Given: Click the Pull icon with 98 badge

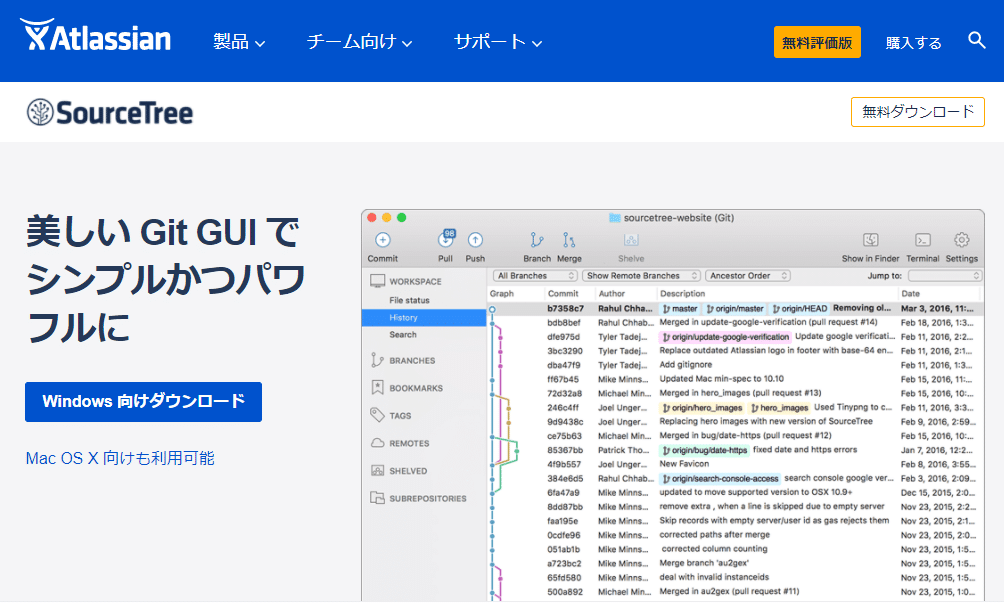Looking at the screenshot, I should click(x=446, y=240).
